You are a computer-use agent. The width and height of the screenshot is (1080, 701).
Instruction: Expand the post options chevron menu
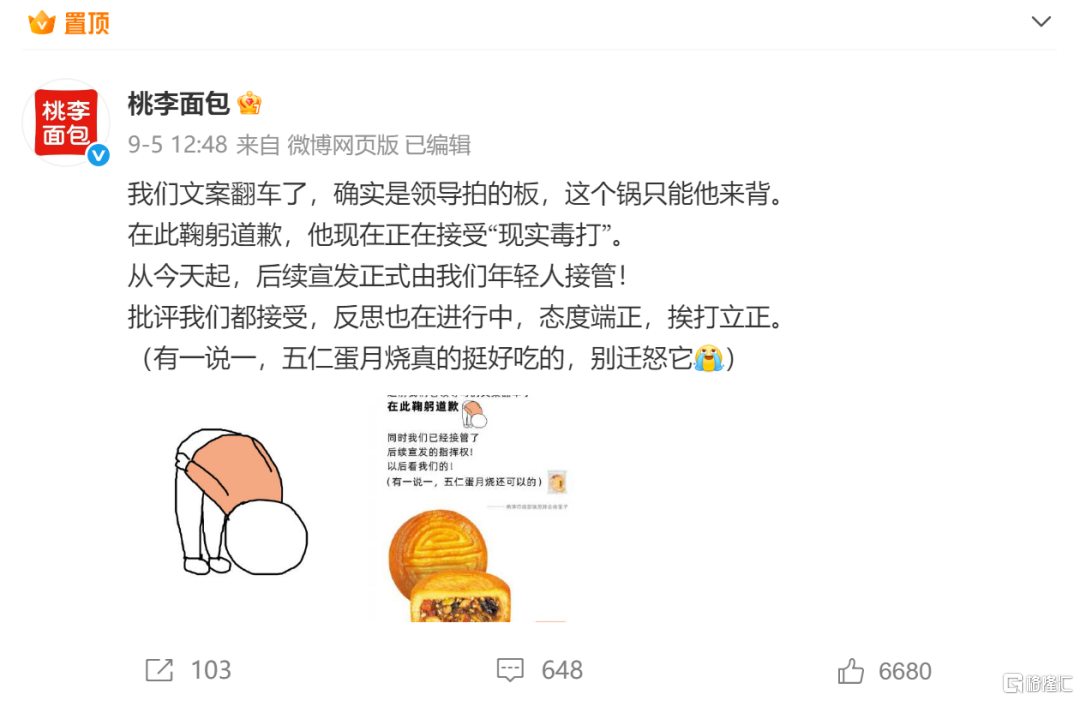[x=1041, y=21]
